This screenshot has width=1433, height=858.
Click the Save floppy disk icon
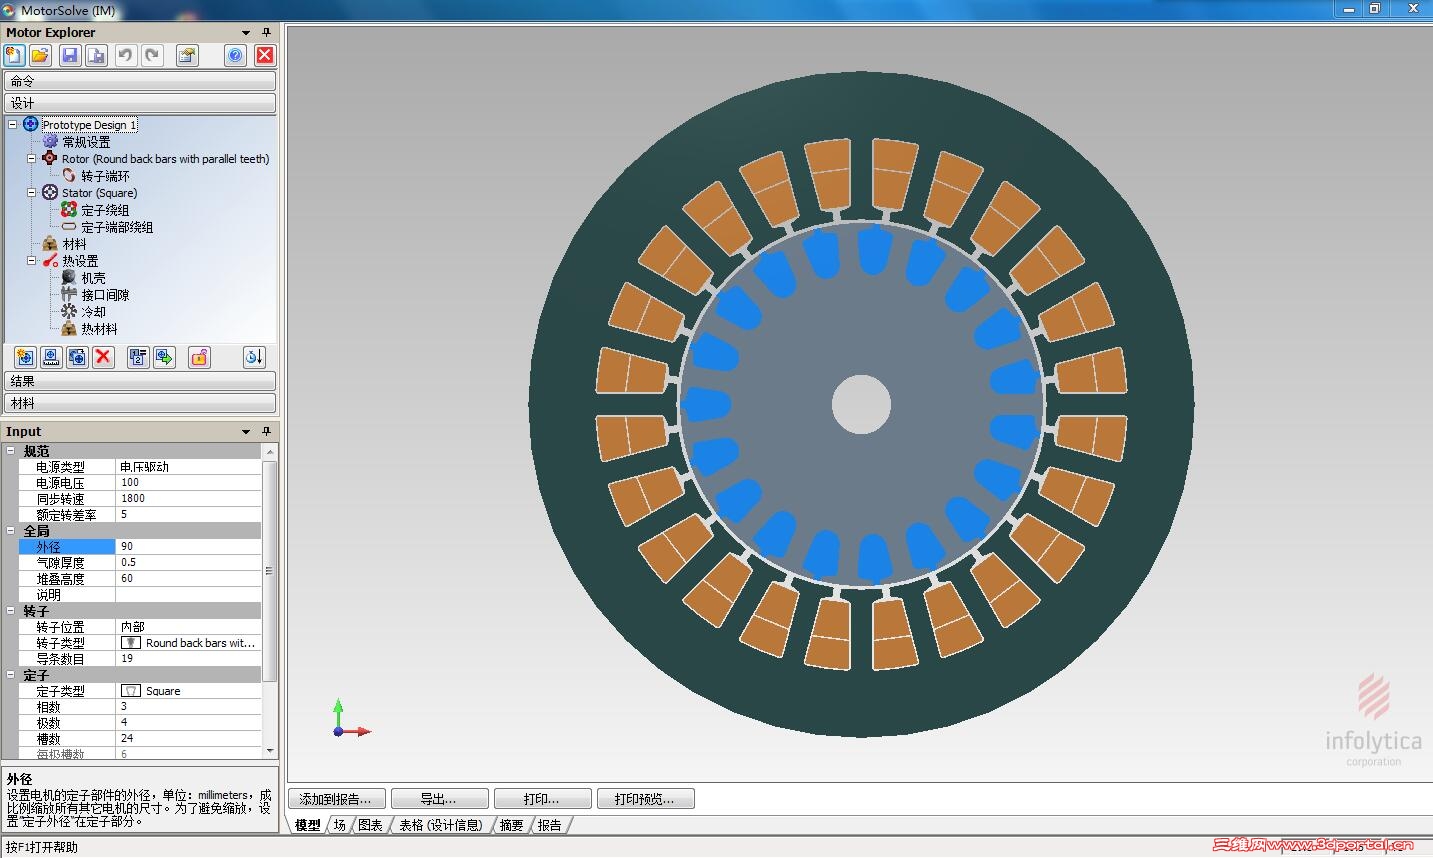(x=70, y=56)
